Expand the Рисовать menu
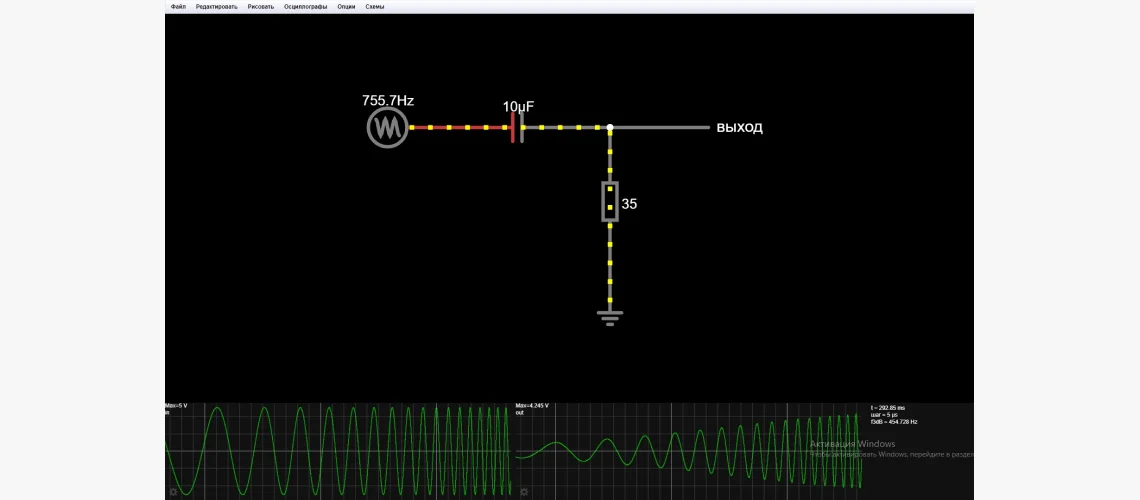This screenshot has height=500, width=1140. point(260,6)
